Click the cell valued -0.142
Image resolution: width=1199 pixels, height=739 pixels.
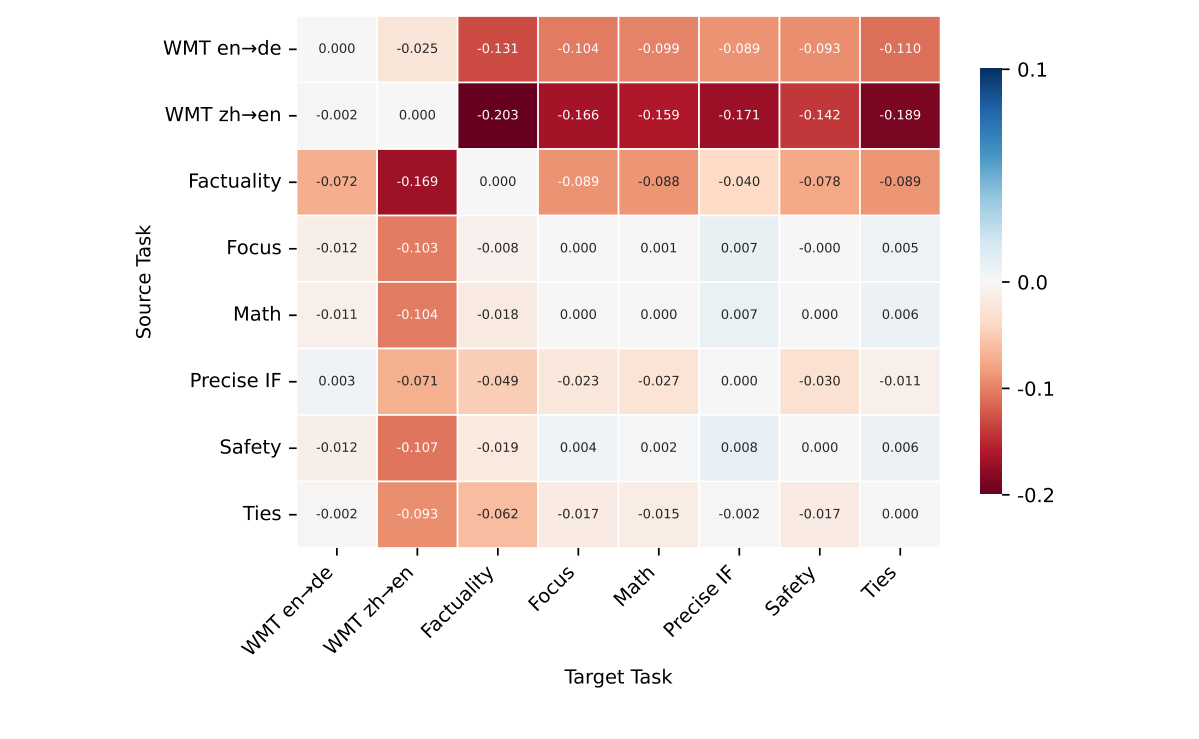tap(819, 115)
